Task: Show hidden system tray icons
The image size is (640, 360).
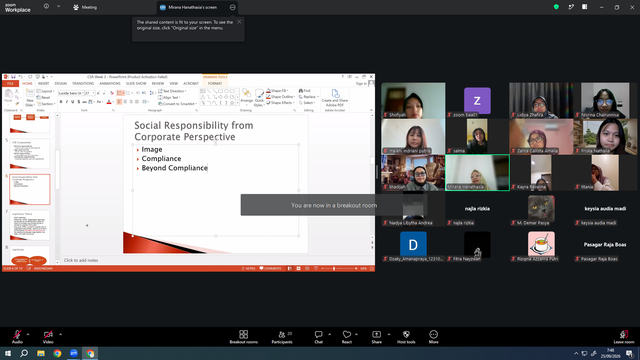Action: tap(576, 353)
